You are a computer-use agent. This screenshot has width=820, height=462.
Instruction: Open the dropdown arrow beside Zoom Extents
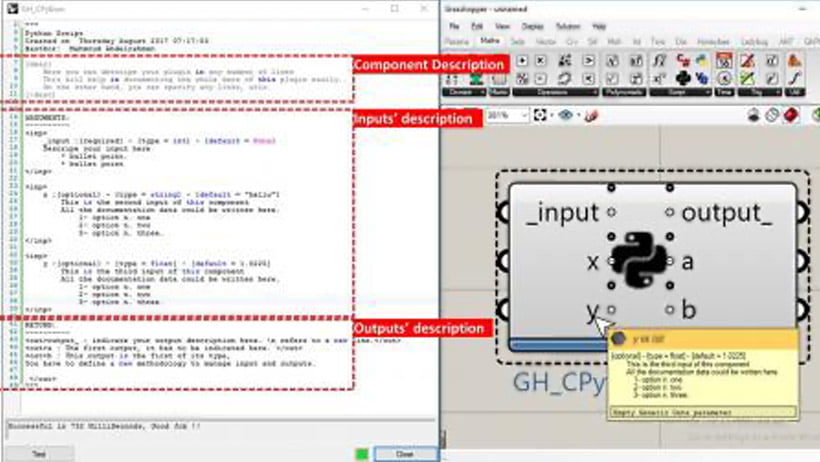click(x=551, y=116)
